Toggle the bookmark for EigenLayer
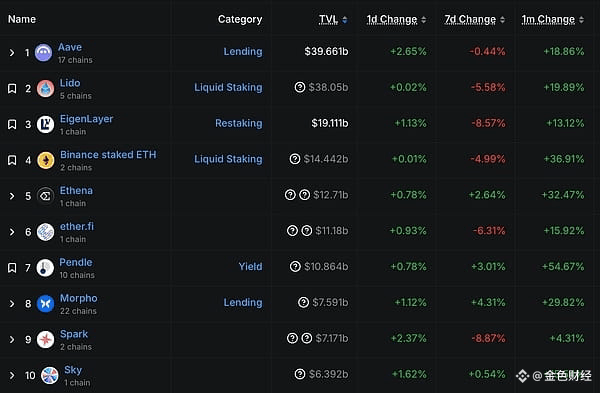The width and height of the screenshot is (600, 393). pyautogui.click(x=12, y=124)
